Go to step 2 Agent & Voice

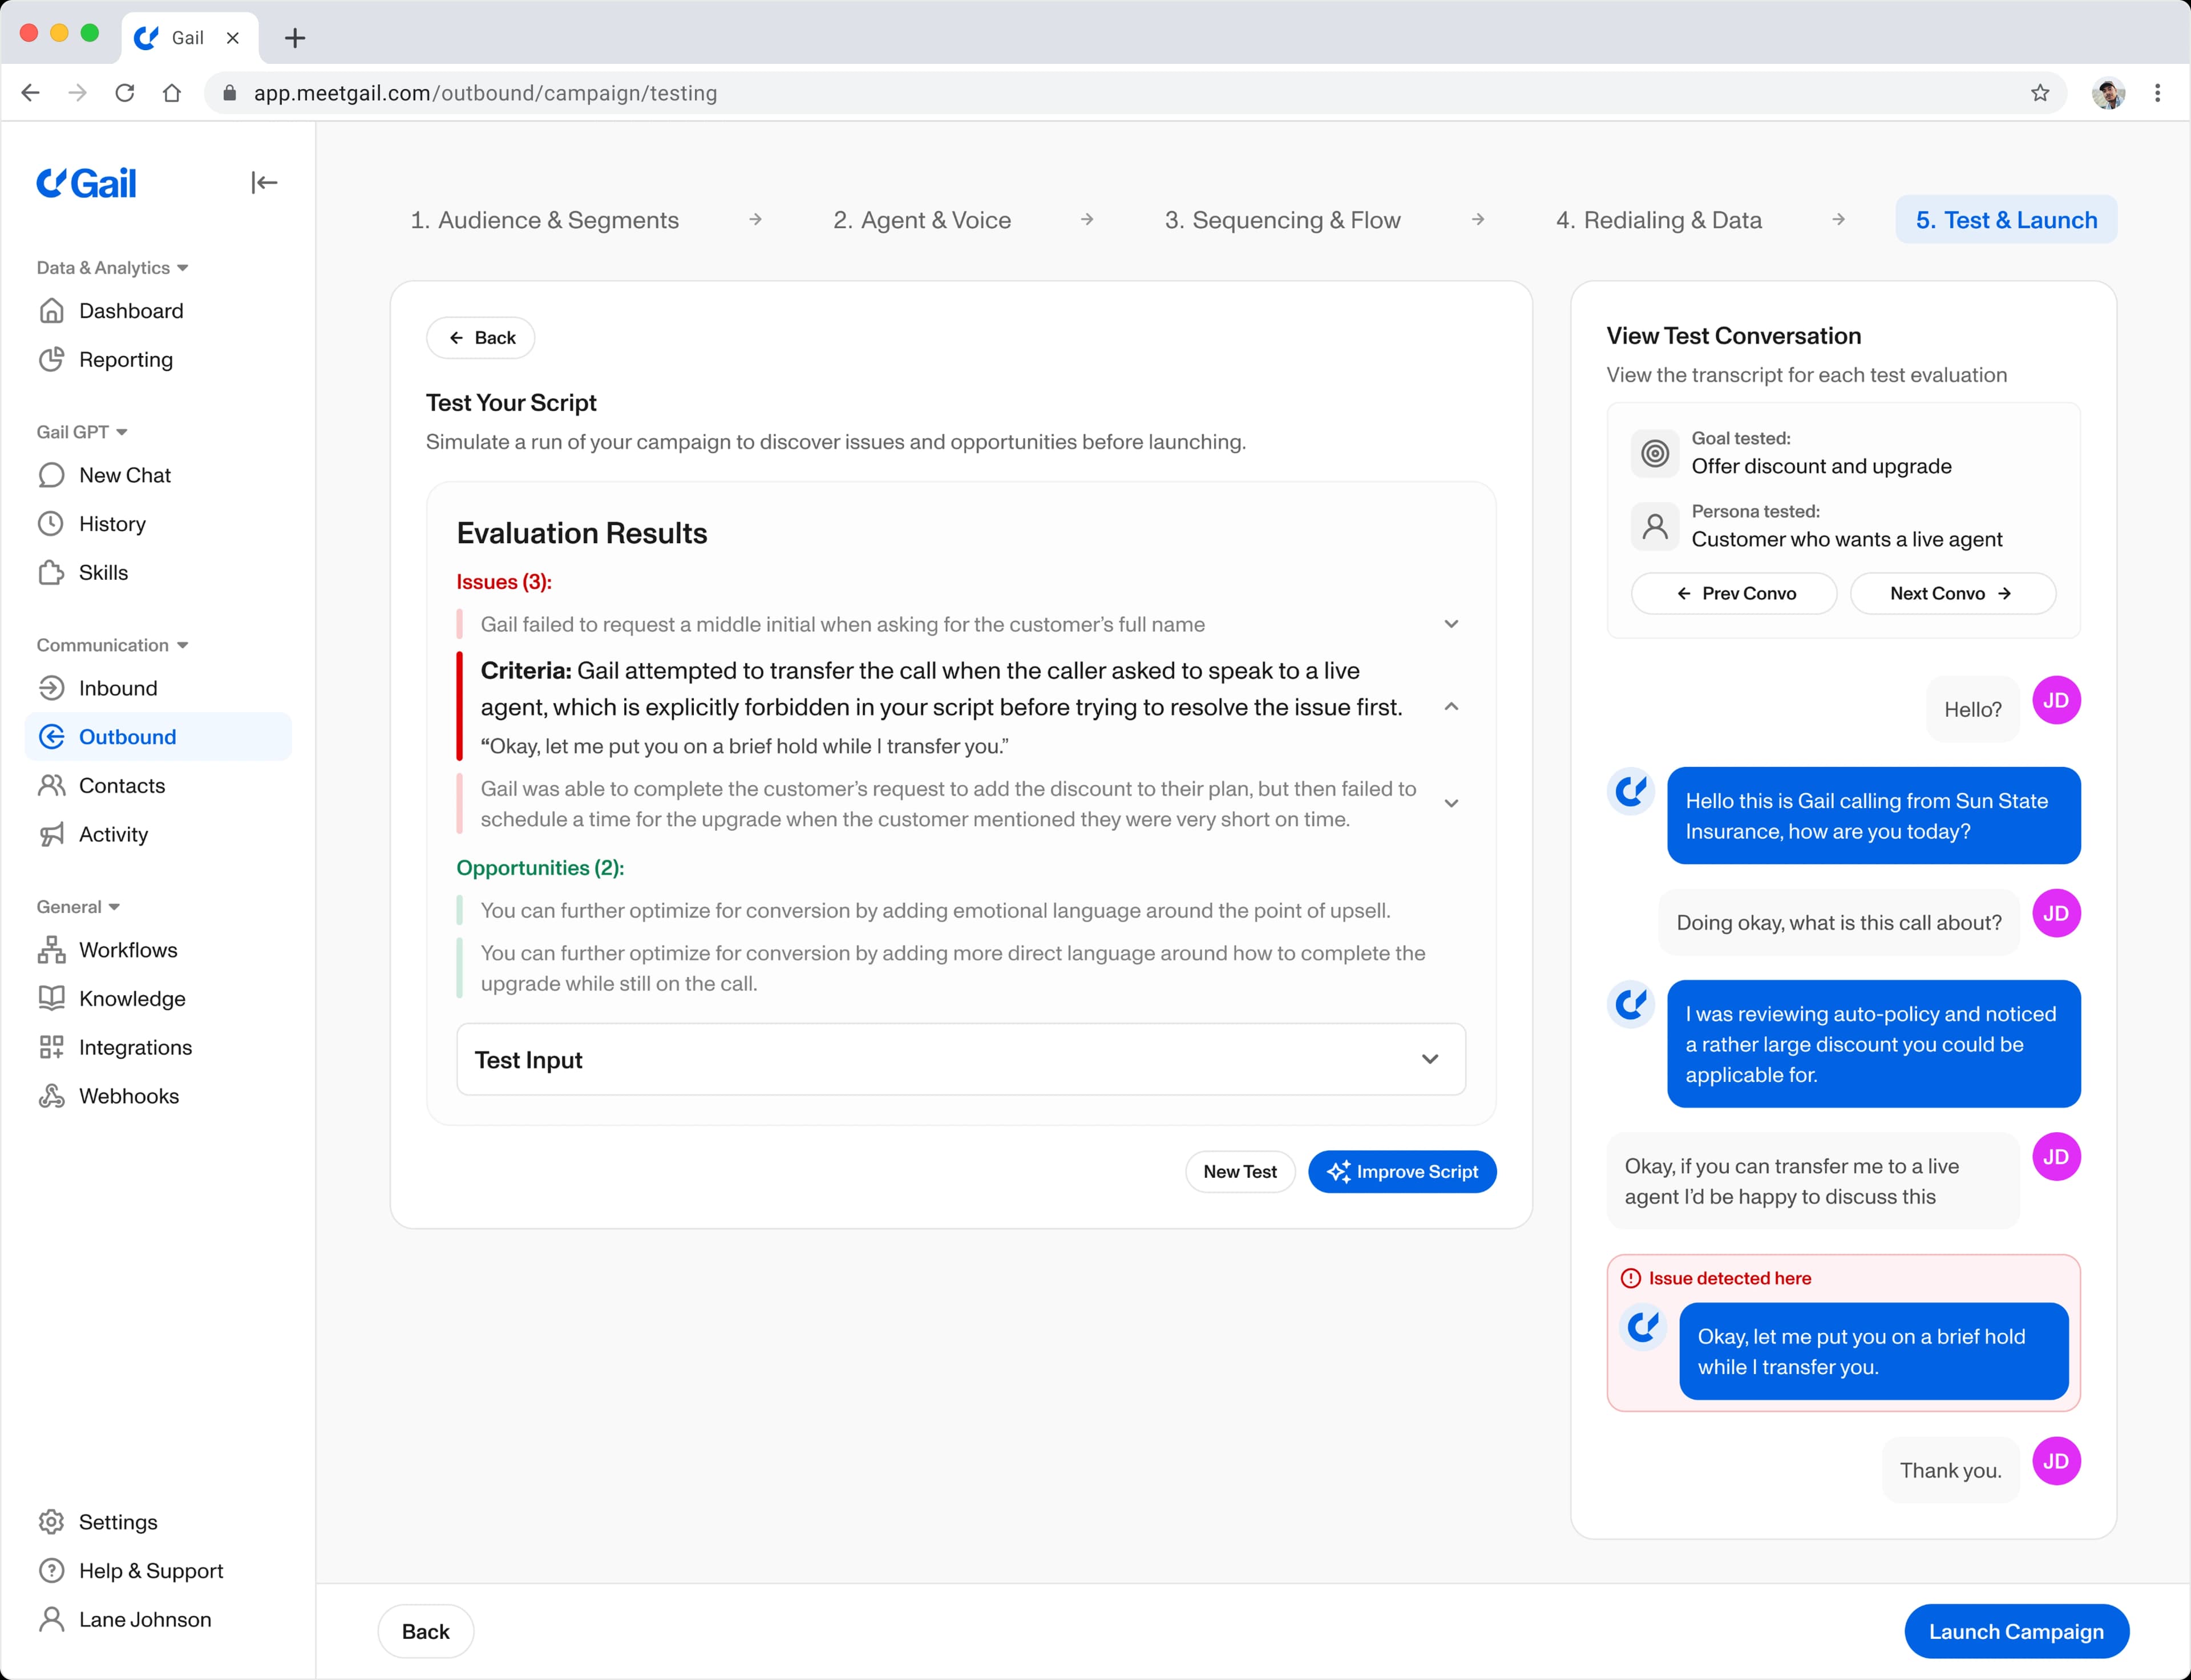tap(922, 220)
